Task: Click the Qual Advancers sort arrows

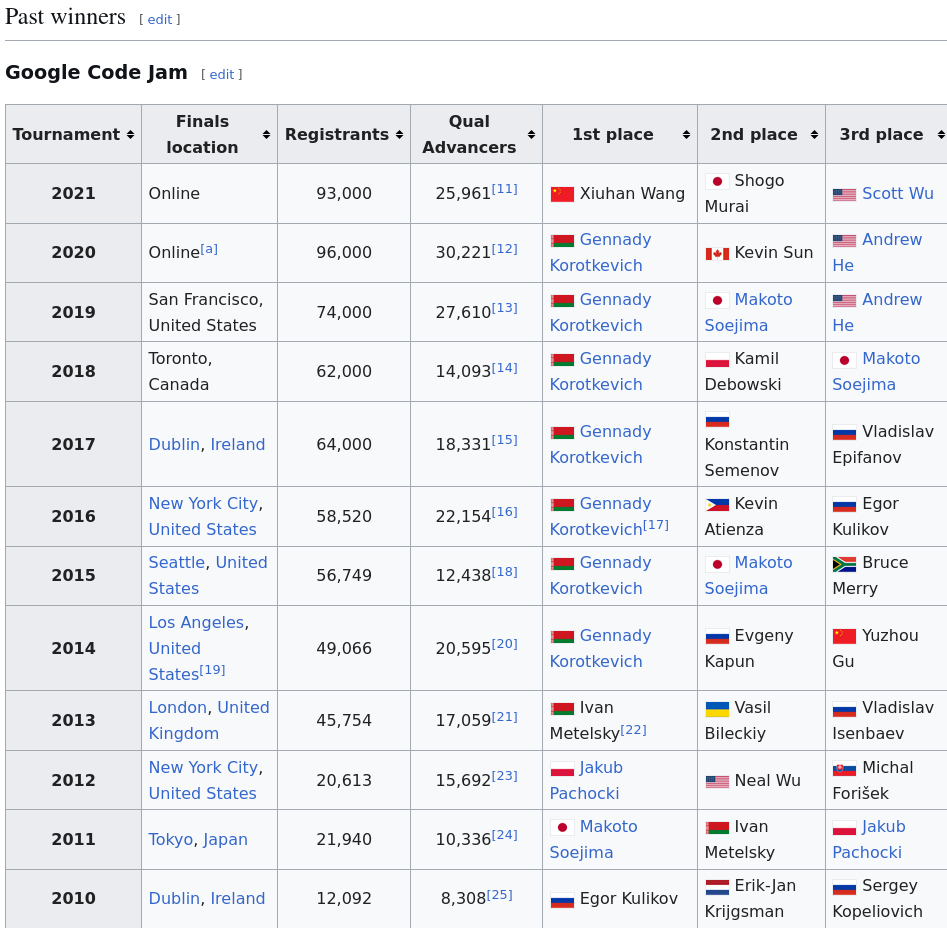Action: tap(531, 135)
